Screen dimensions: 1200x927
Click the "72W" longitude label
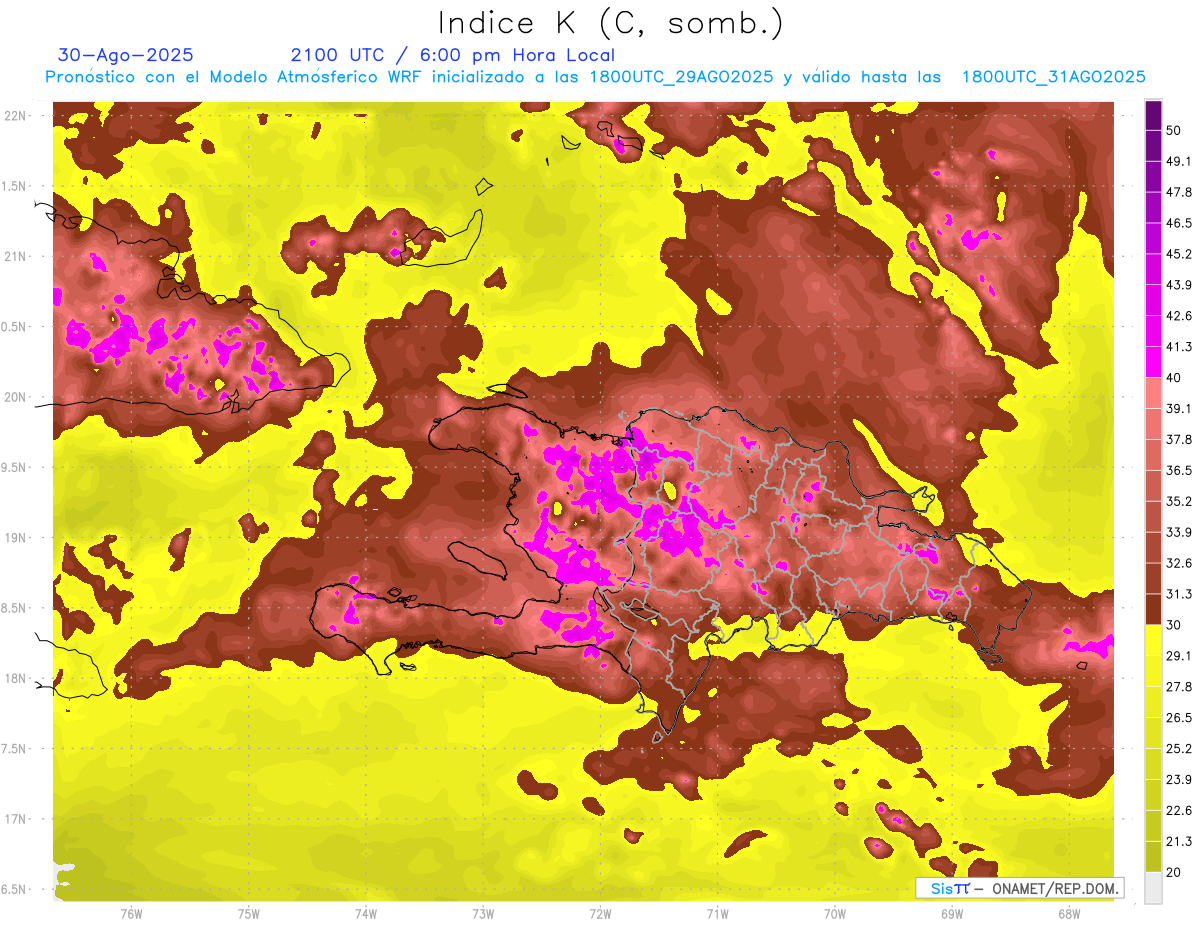pos(600,914)
